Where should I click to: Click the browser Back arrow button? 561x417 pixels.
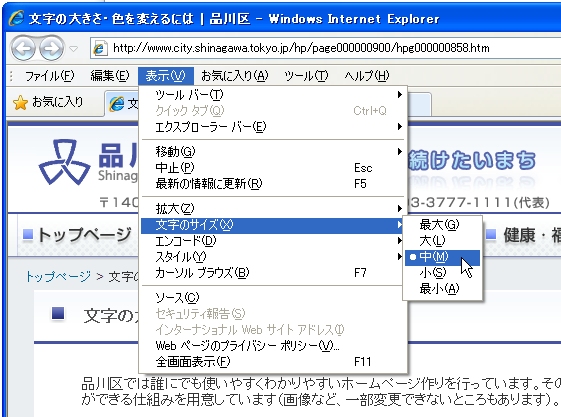24,48
